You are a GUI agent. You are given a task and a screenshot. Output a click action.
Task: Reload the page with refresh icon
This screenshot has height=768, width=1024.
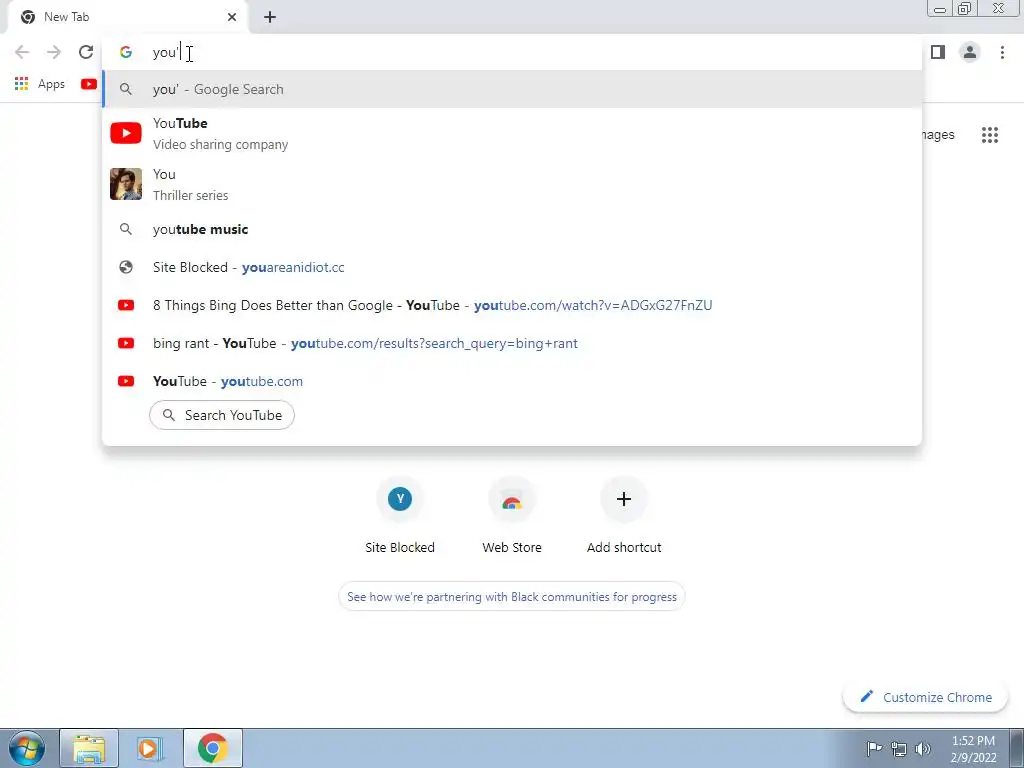[x=86, y=52]
